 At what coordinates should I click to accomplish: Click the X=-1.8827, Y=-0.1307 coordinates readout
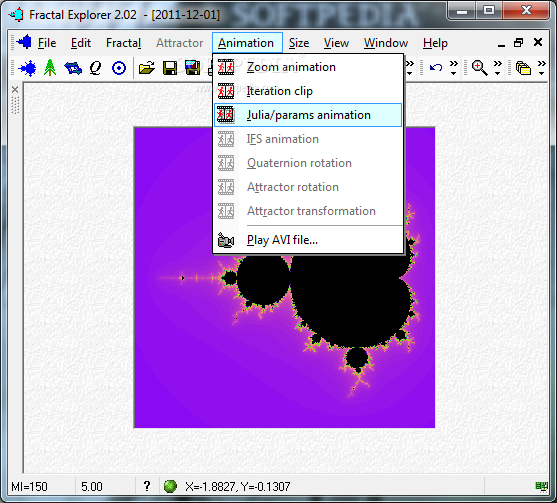click(x=237, y=486)
